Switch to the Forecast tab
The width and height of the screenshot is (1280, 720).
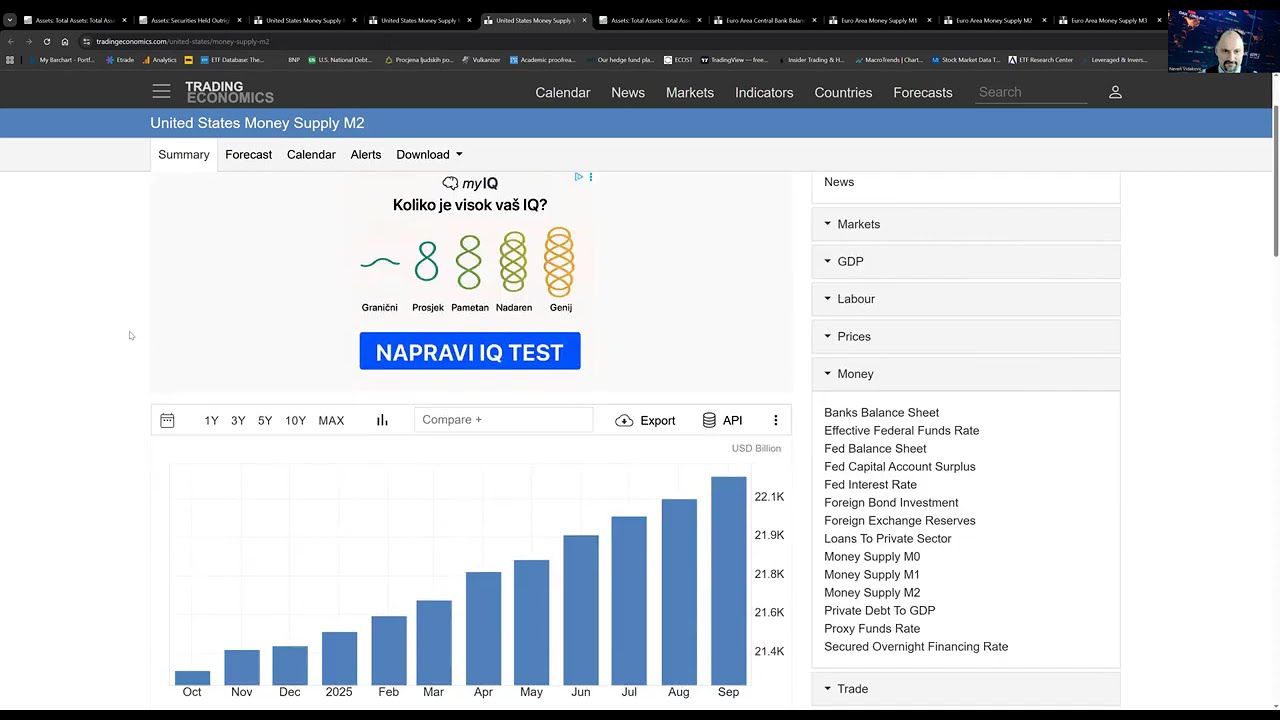(x=248, y=155)
